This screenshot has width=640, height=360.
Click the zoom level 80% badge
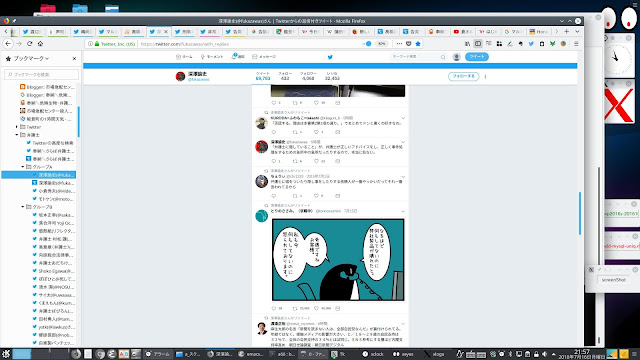(381, 44)
